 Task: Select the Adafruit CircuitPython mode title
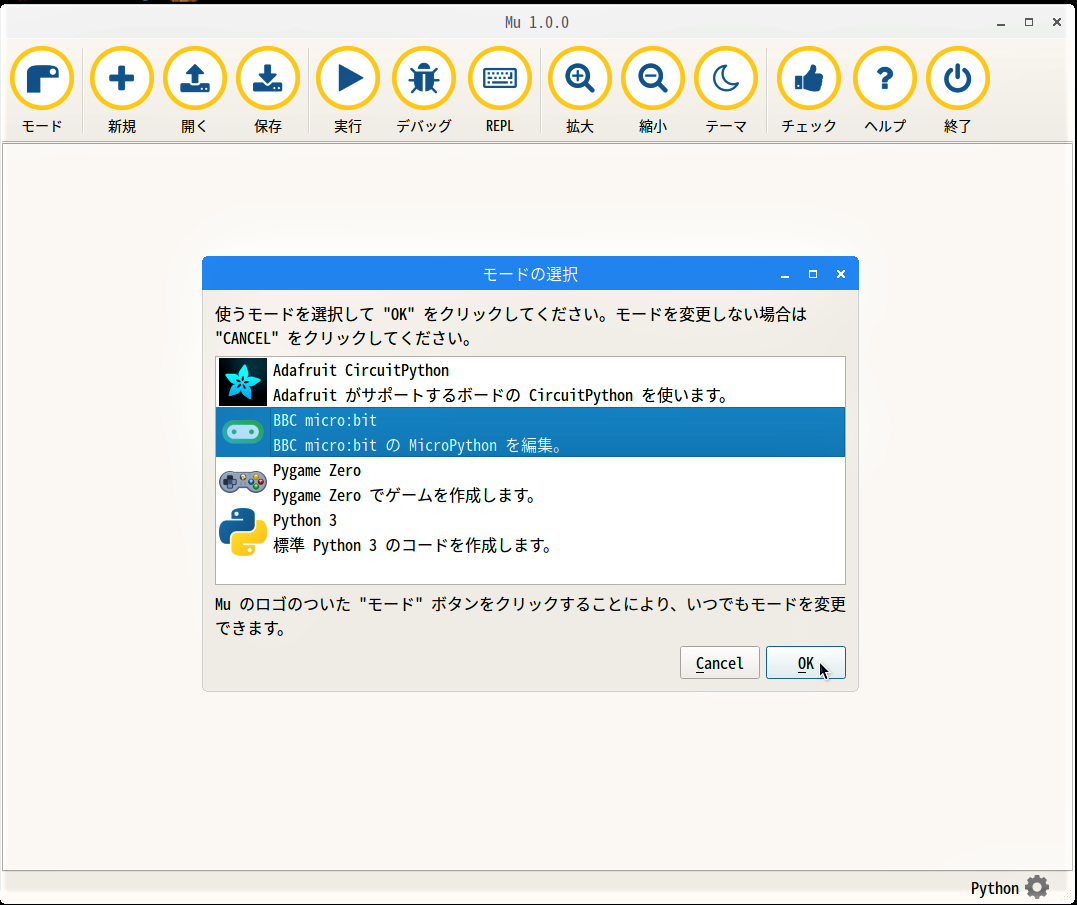[x=361, y=371]
